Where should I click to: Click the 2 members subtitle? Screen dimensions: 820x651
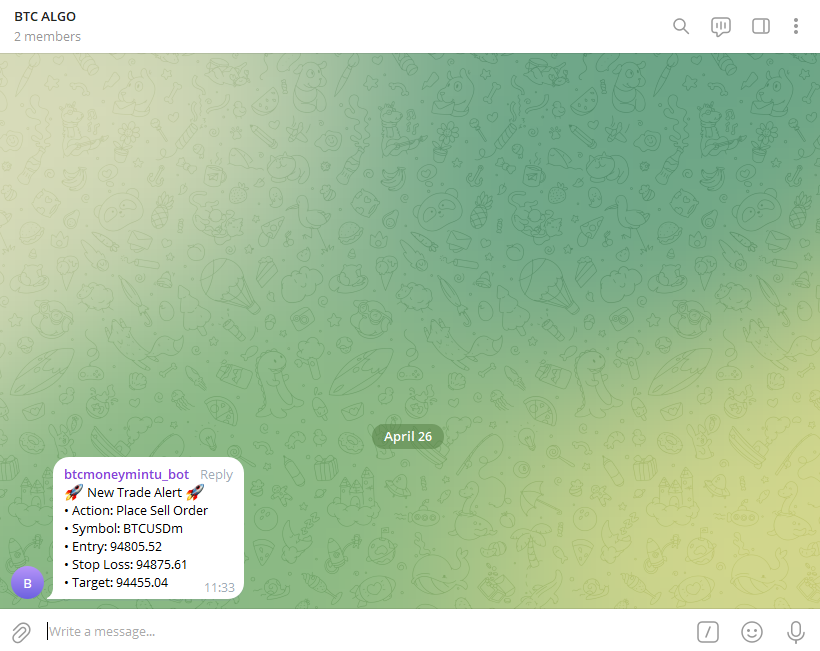[47, 37]
